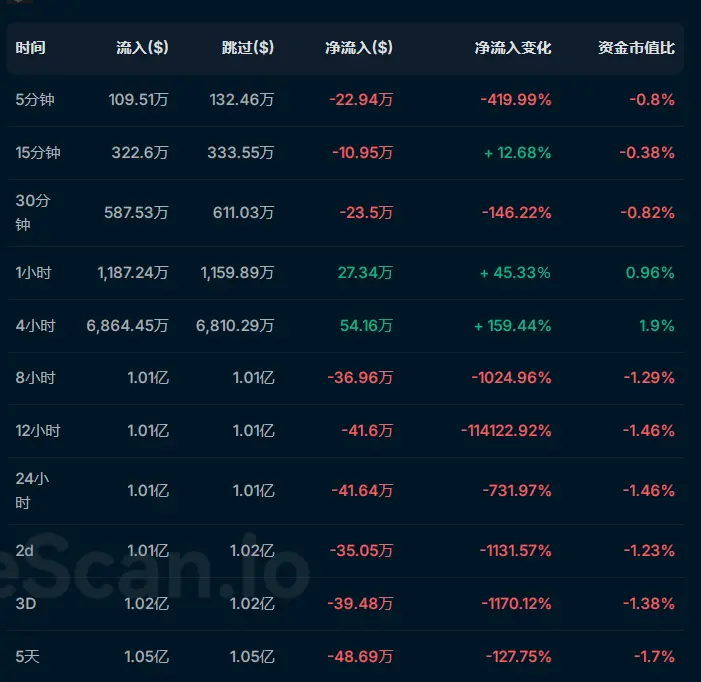
Task: Select the 30分钟 time row
Action: tap(346, 213)
